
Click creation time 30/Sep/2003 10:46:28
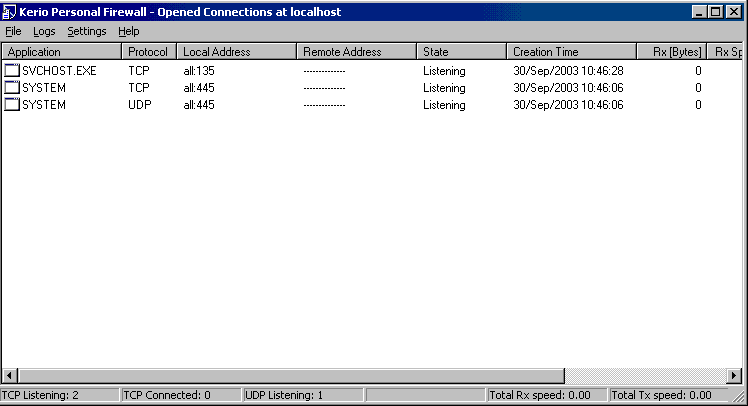click(x=568, y=71)
